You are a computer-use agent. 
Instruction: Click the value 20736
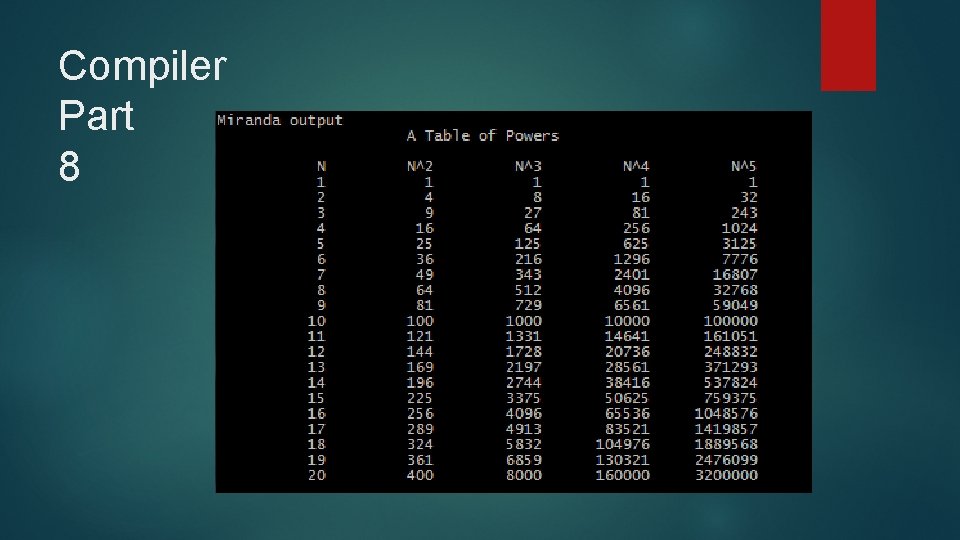(x=627, y=352)
